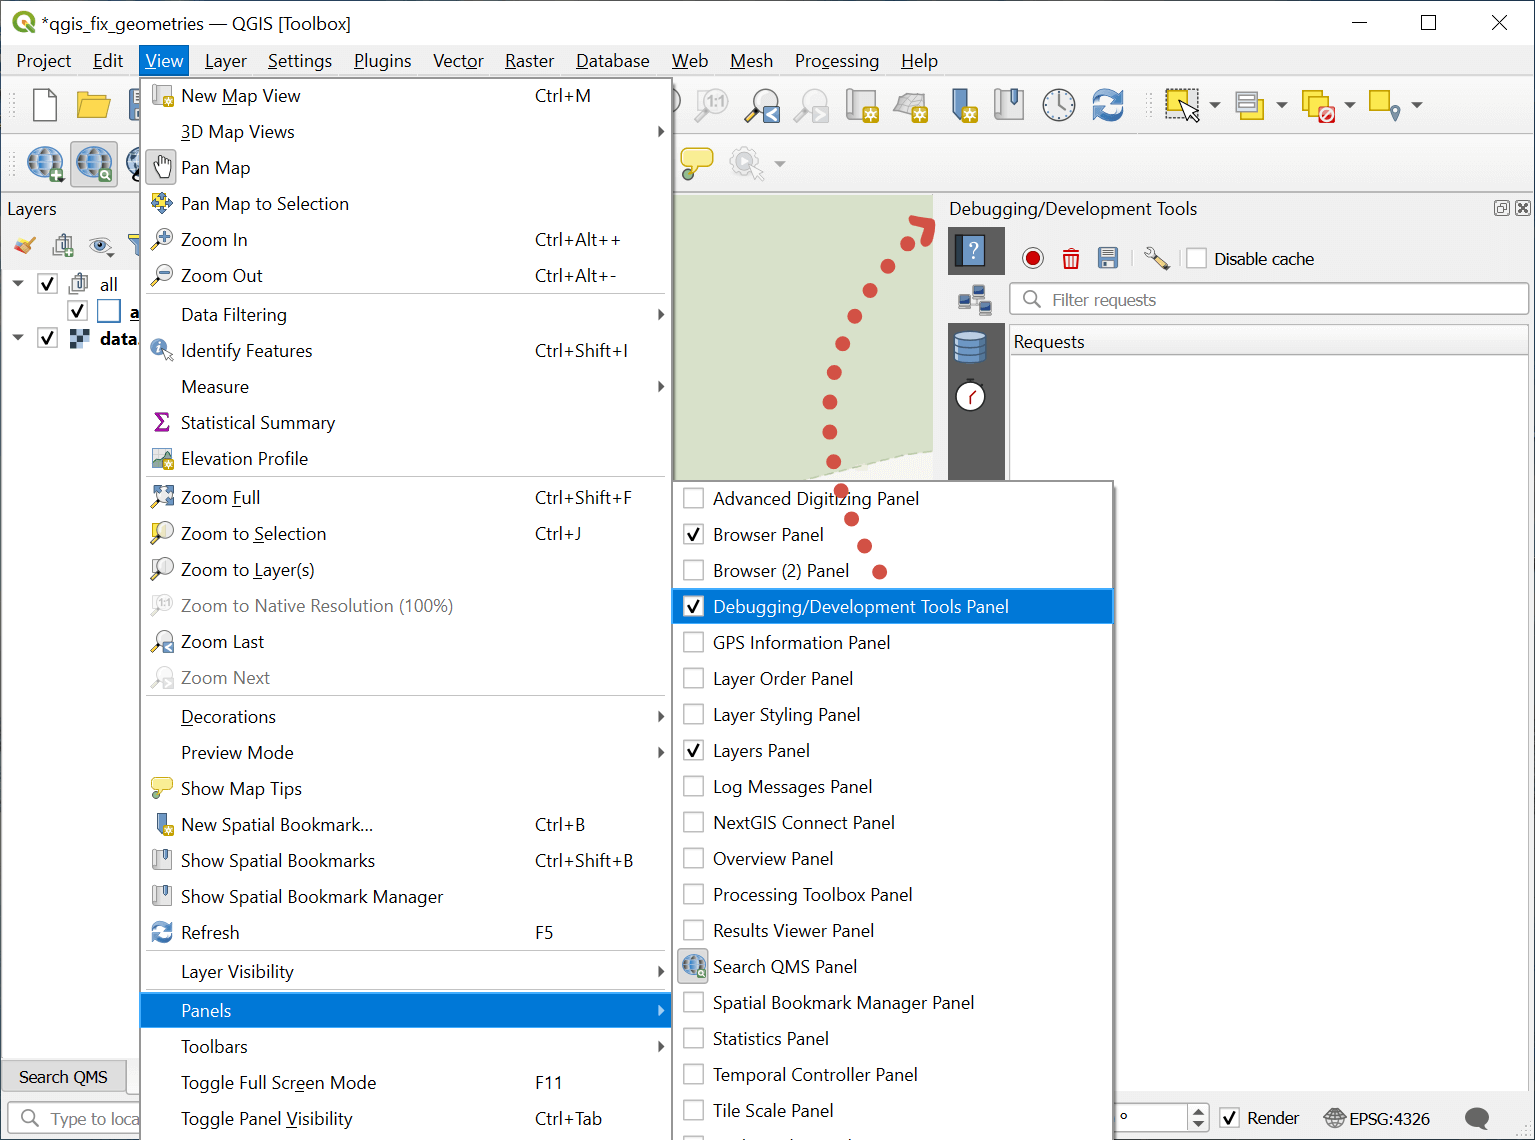Open the Query Logger database tab icon

(x=970, y=347)
